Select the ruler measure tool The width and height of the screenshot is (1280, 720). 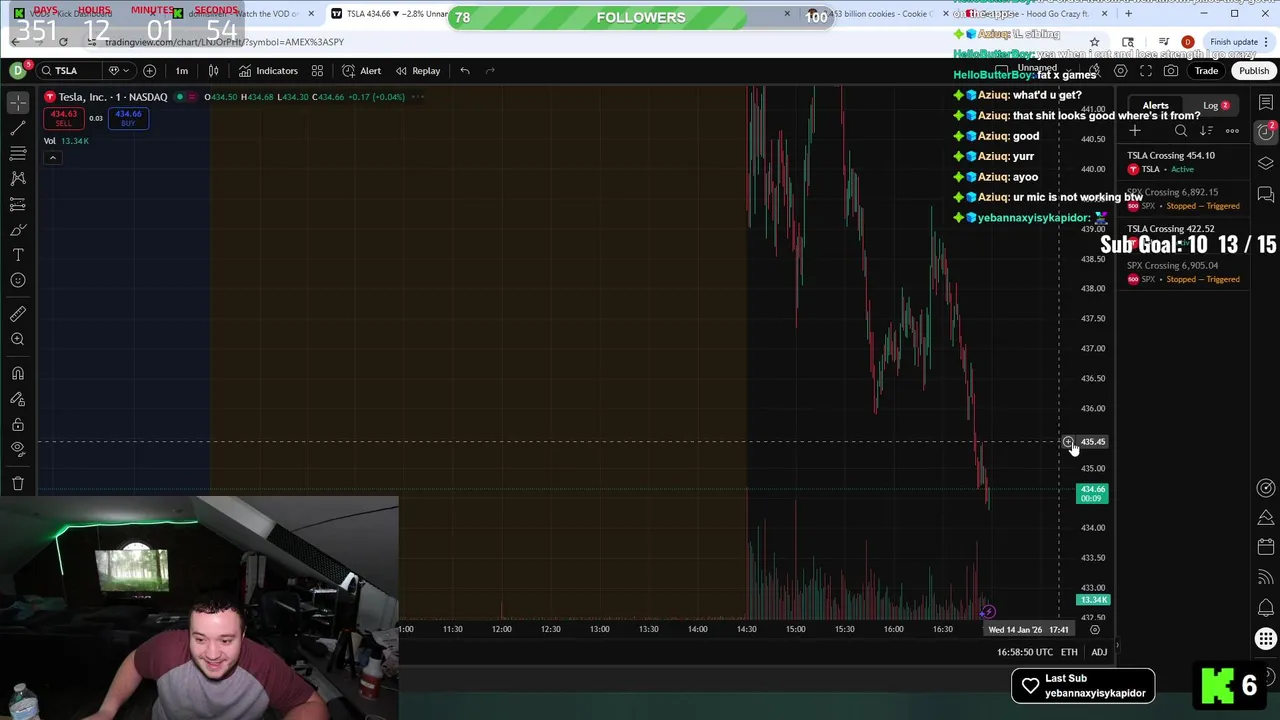click(17, 314)
